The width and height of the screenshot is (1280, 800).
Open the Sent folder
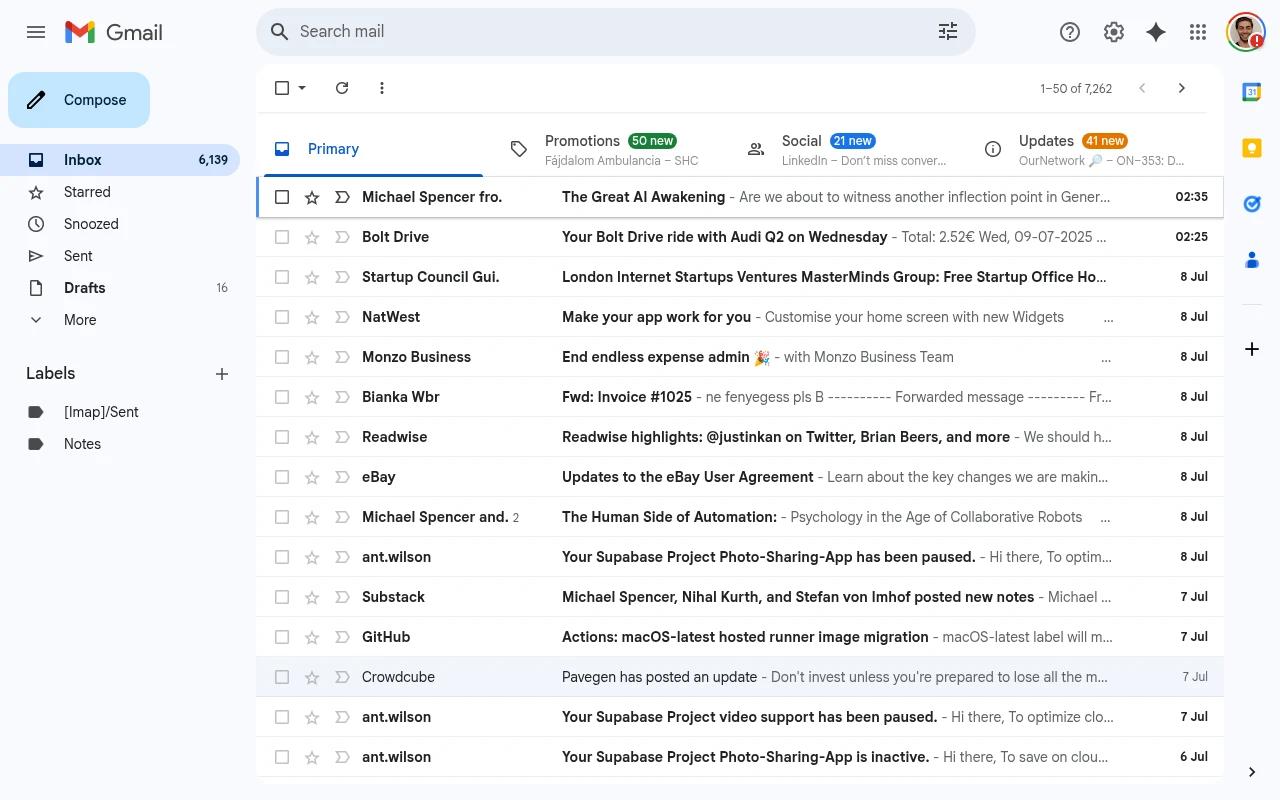[120, 256]
